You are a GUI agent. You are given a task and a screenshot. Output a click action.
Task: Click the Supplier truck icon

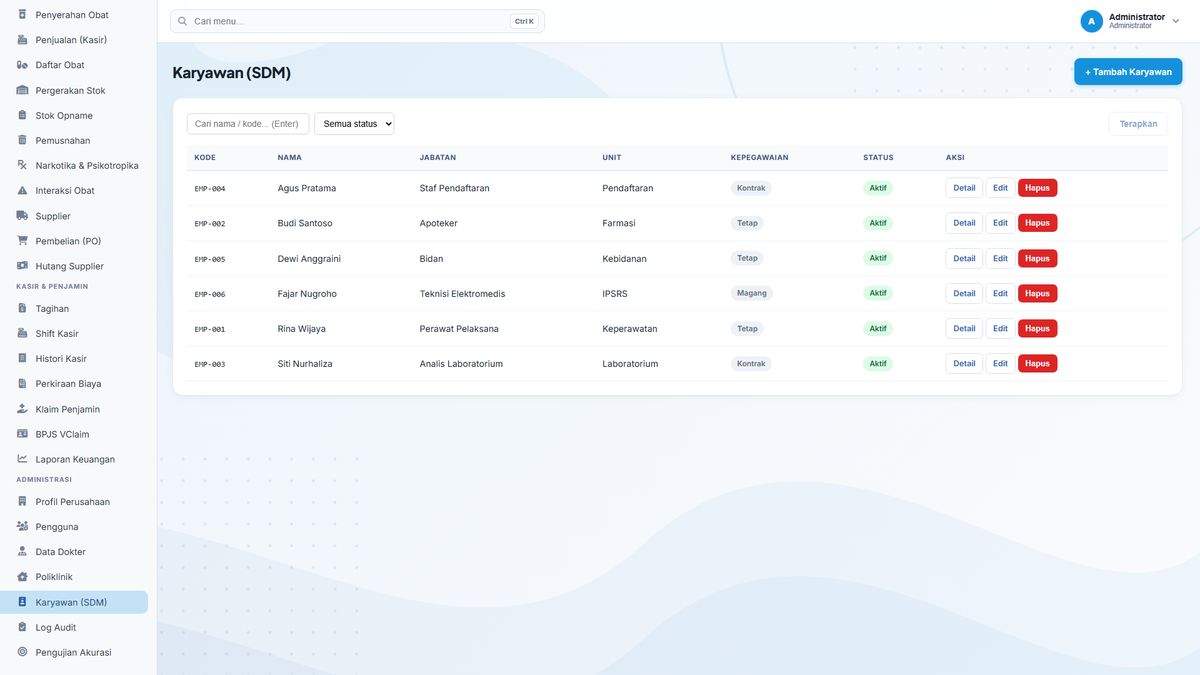tap(22, 216)
